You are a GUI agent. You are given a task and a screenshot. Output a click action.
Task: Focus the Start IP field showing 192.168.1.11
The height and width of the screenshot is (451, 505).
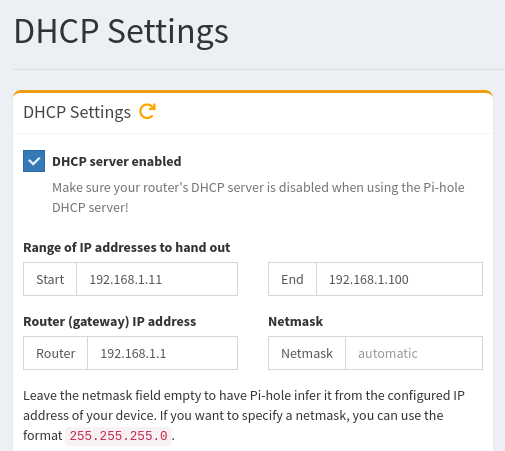[x=157, y=279]
